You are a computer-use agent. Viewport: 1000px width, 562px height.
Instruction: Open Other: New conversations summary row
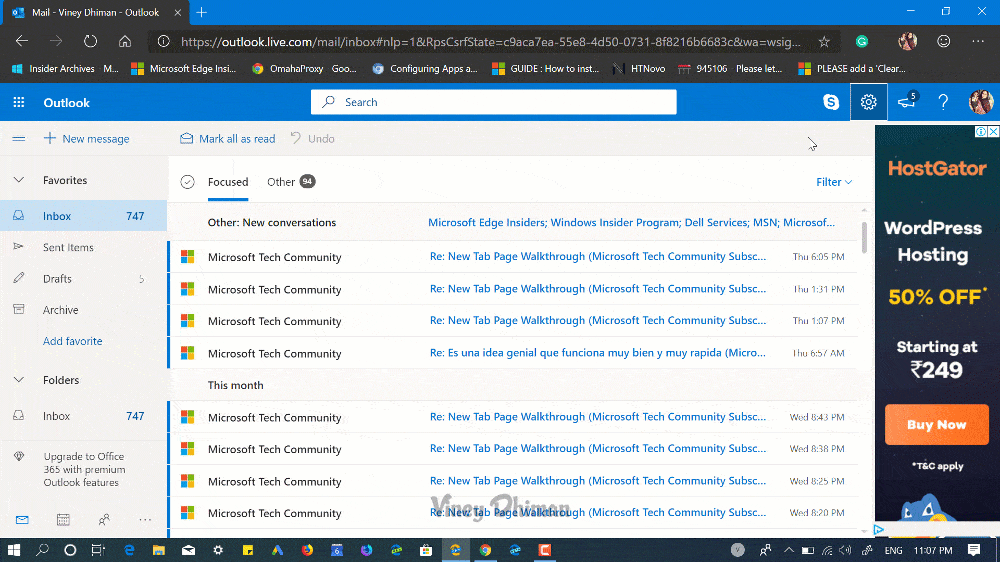tap(515, 223)
